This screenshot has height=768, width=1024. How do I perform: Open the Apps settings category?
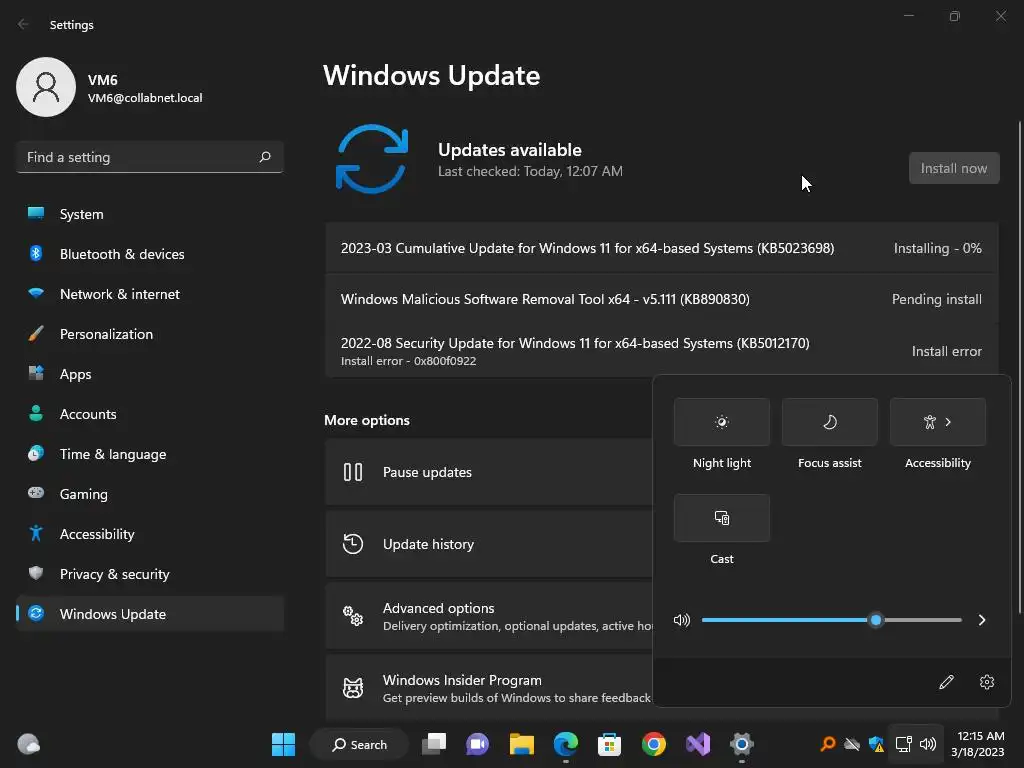(x=150, y=374)
